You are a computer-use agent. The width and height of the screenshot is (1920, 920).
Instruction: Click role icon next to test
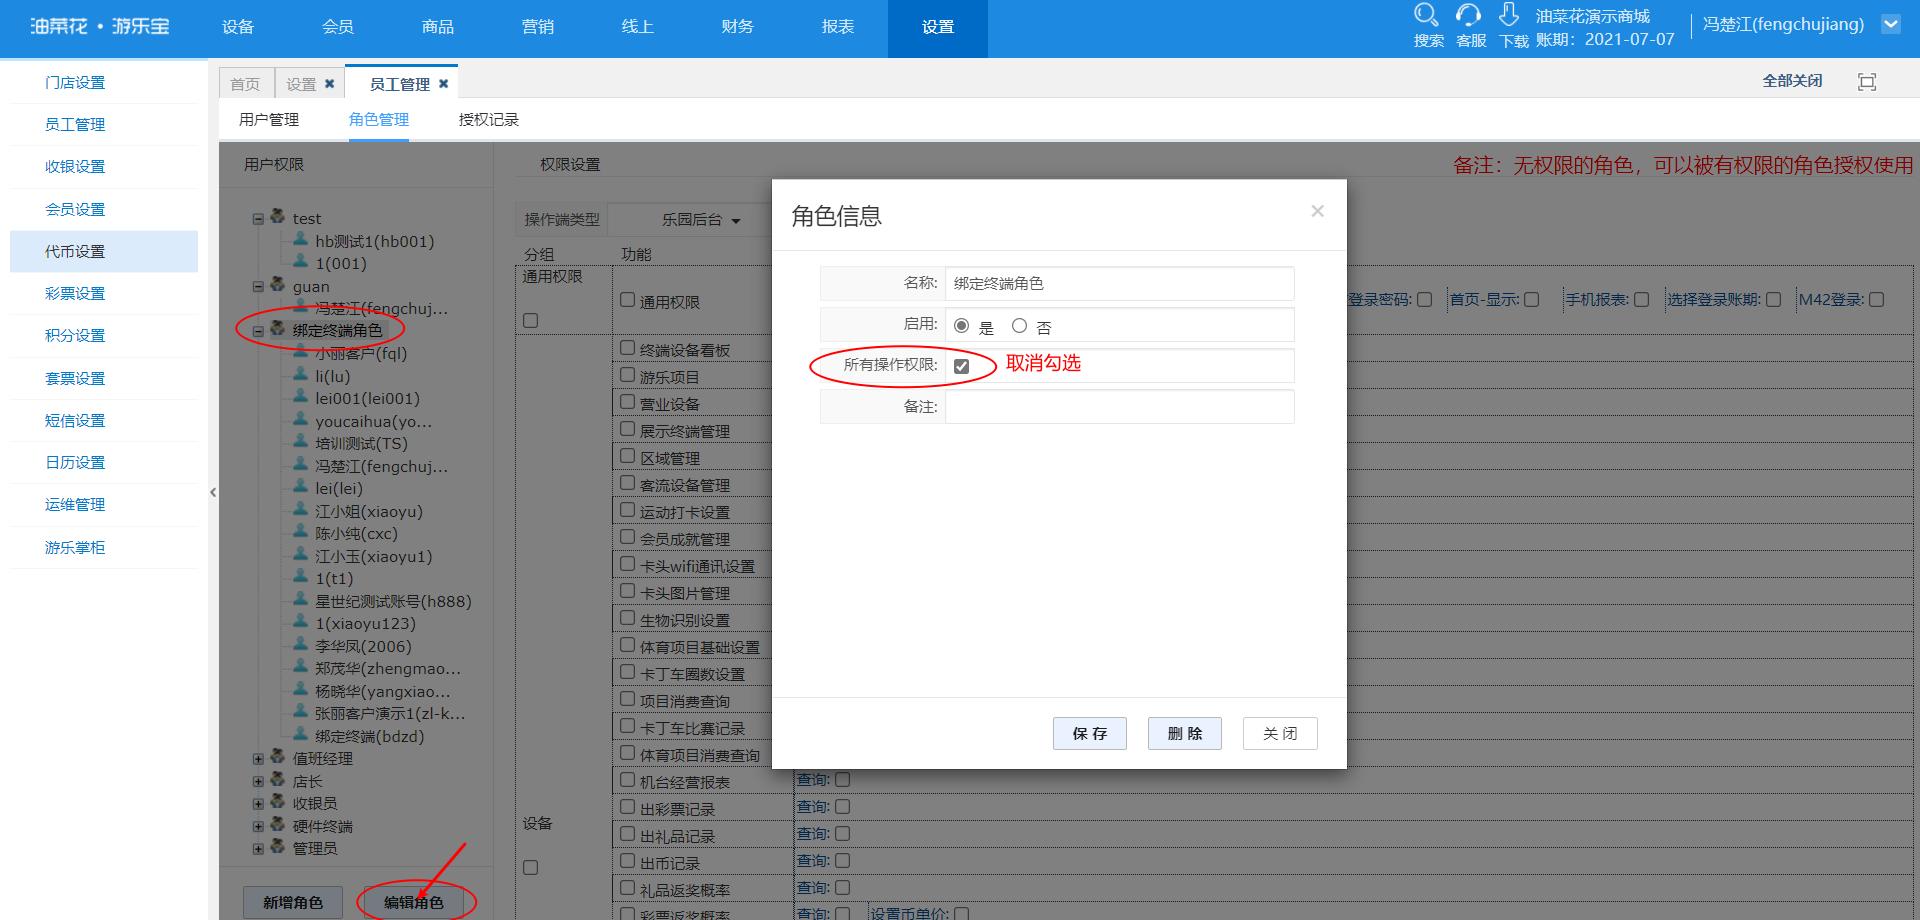278,217
